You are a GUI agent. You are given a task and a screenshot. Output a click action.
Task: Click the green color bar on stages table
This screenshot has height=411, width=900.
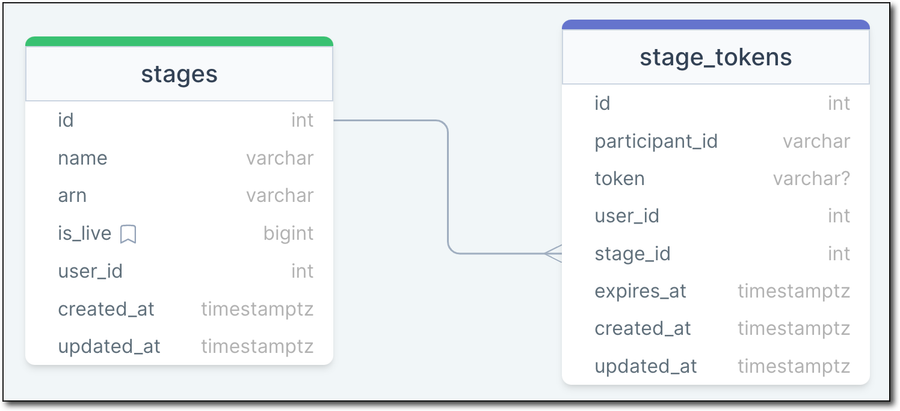(179, 41)
